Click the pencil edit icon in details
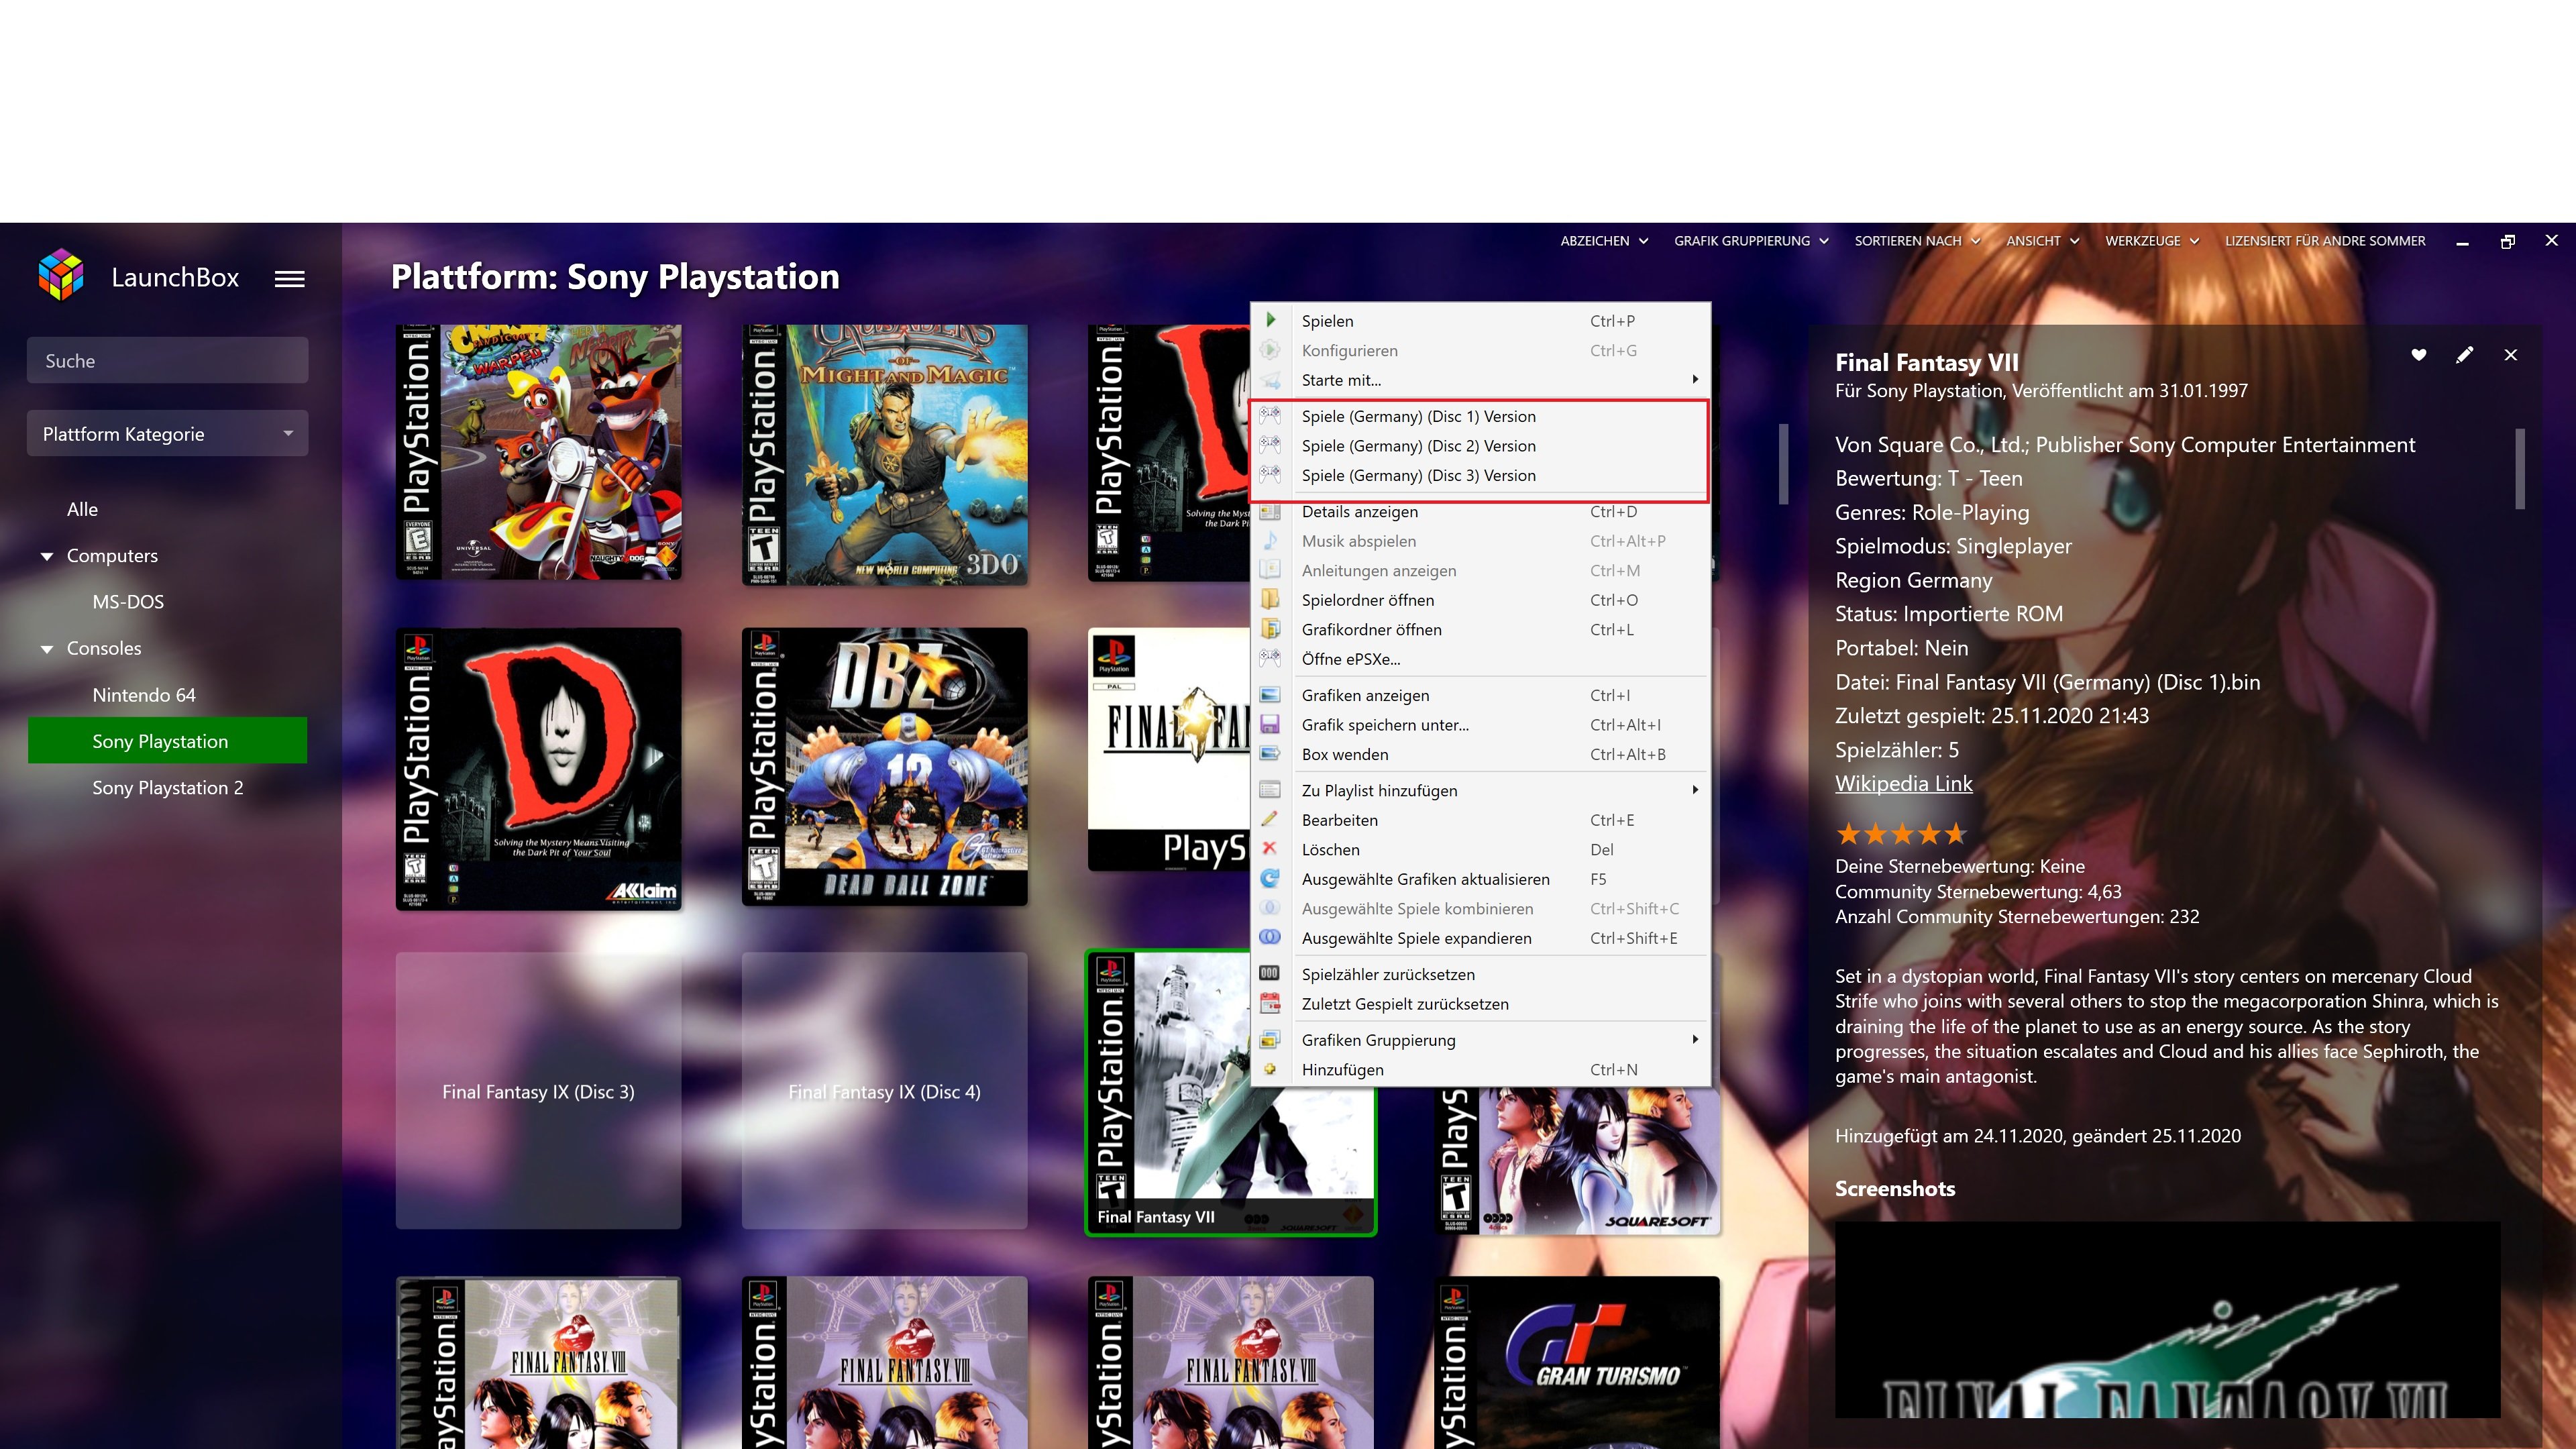Image resolution: width=2576 pixels, height=1449 pixels. 2465,355
